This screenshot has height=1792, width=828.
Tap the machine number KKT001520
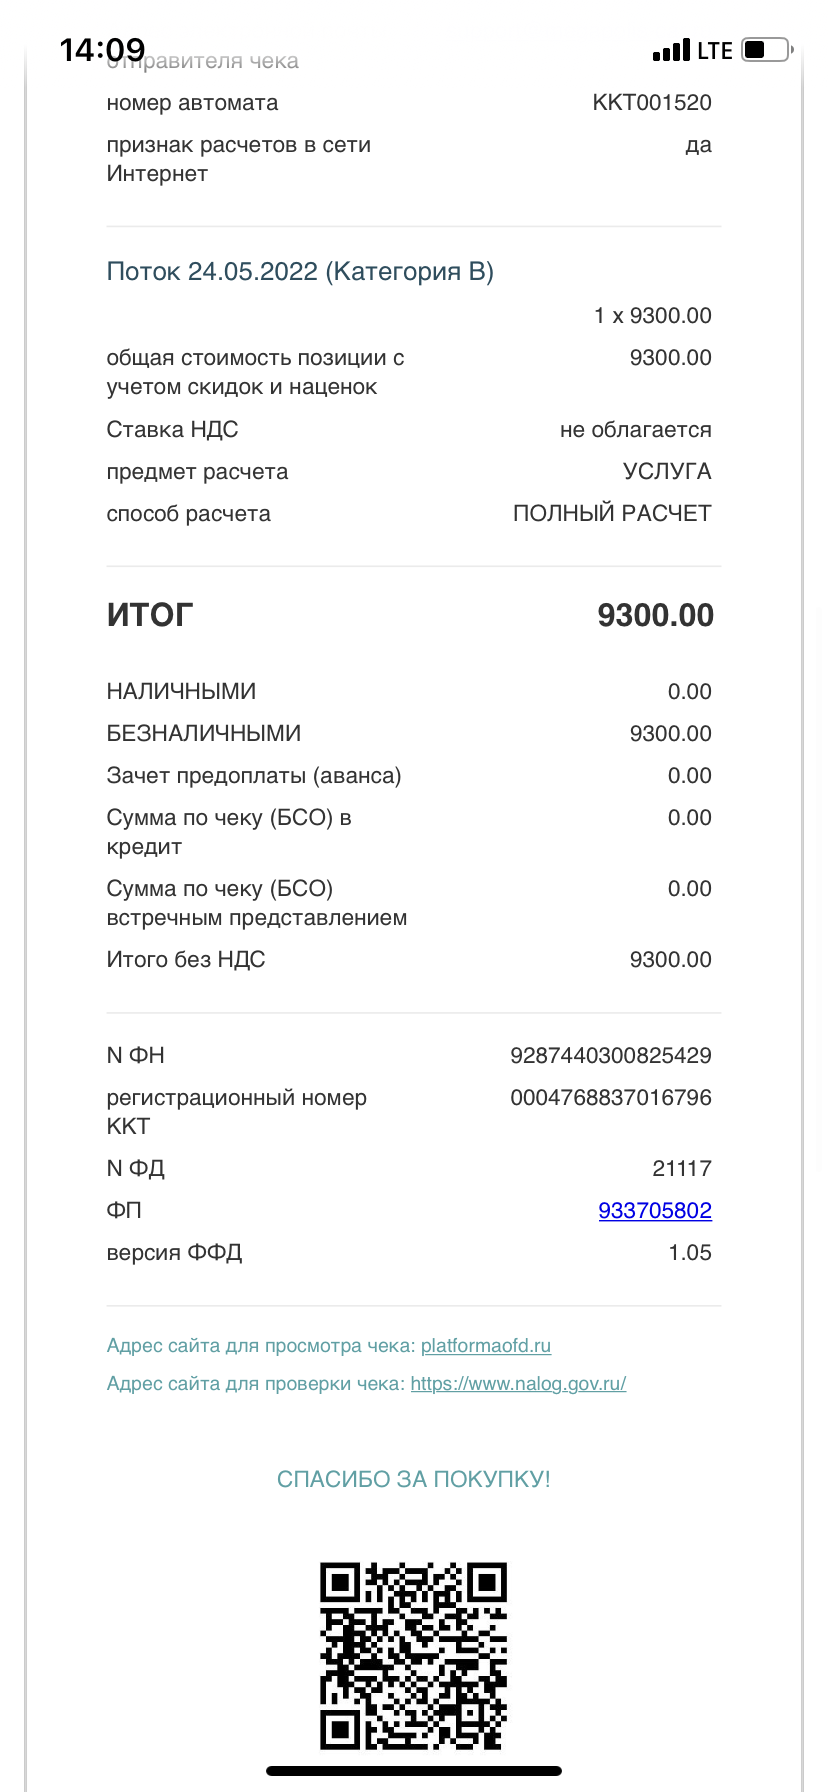coord(652,103)
